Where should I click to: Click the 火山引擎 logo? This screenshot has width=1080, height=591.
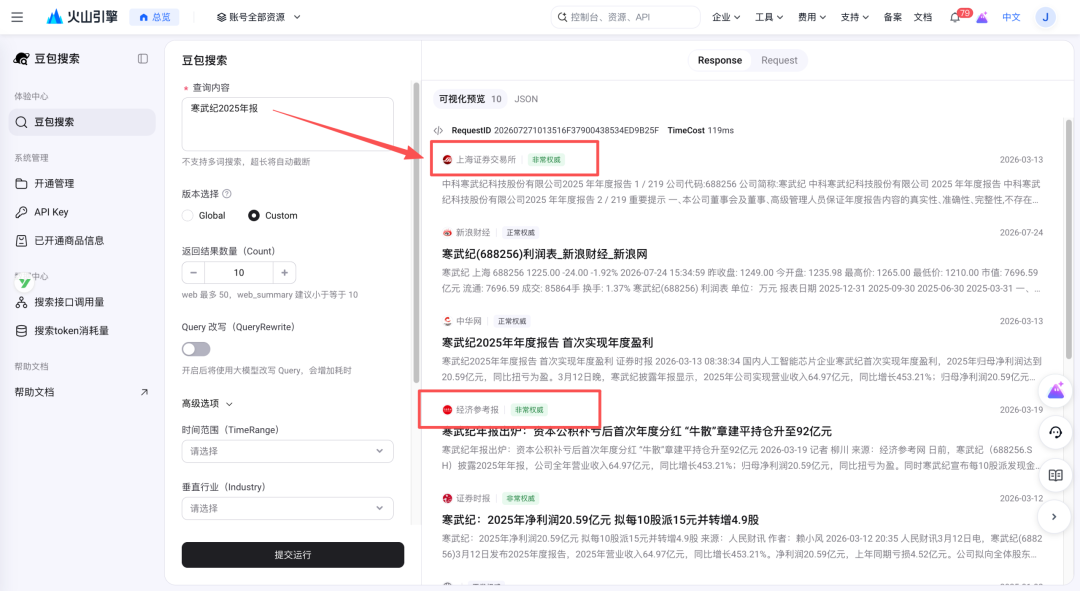click(82, 17)
